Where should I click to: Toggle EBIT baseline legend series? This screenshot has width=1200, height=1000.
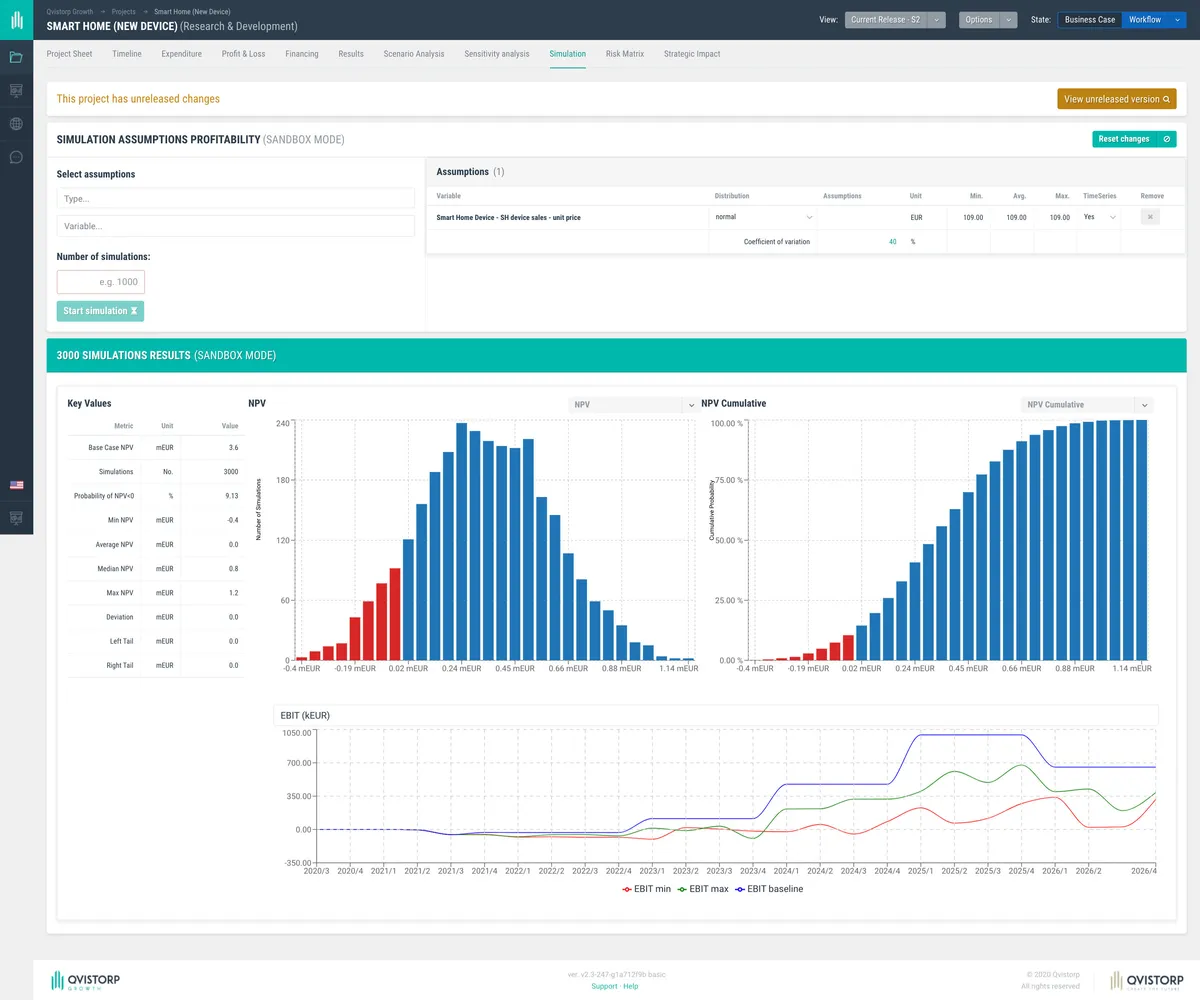coord(768,888)
